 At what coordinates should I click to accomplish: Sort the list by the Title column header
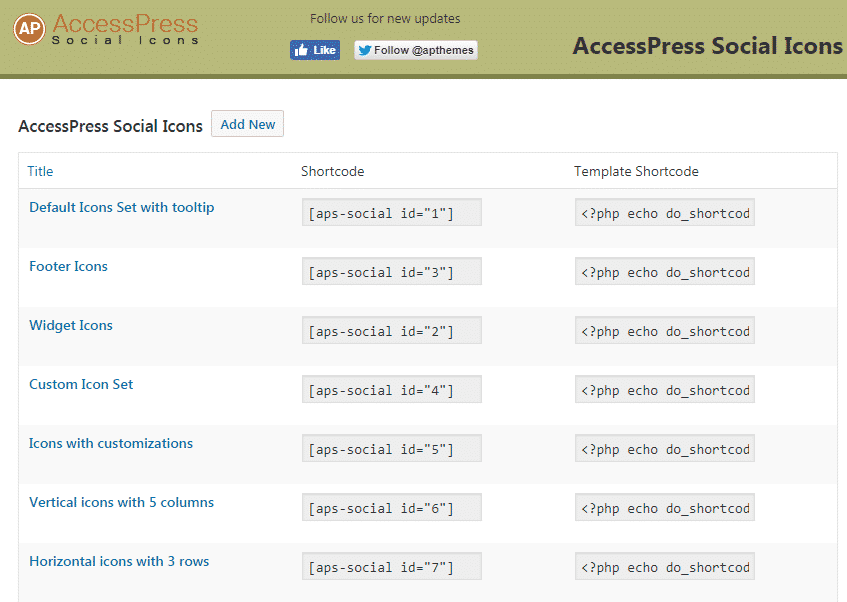(40, 171)
